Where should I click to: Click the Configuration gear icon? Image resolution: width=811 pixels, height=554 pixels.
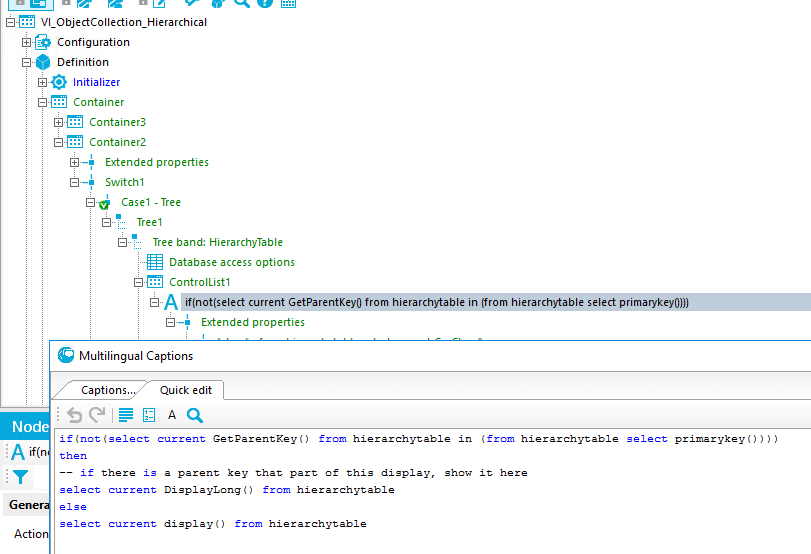pos(43,42)
